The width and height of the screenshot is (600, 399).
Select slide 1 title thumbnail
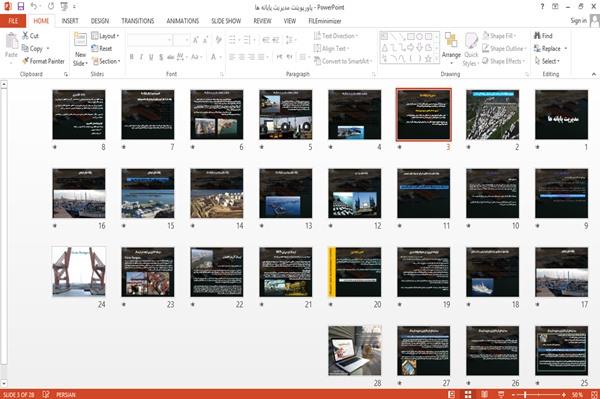coord(561,114)
